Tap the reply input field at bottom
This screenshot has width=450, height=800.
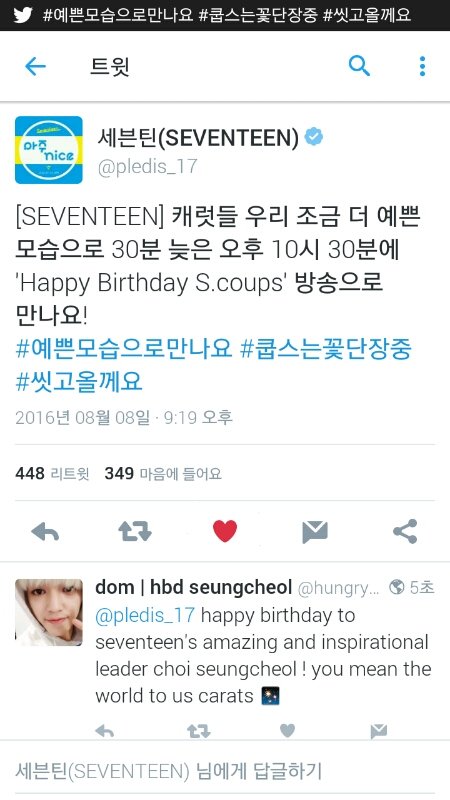[x=225, y=771]
